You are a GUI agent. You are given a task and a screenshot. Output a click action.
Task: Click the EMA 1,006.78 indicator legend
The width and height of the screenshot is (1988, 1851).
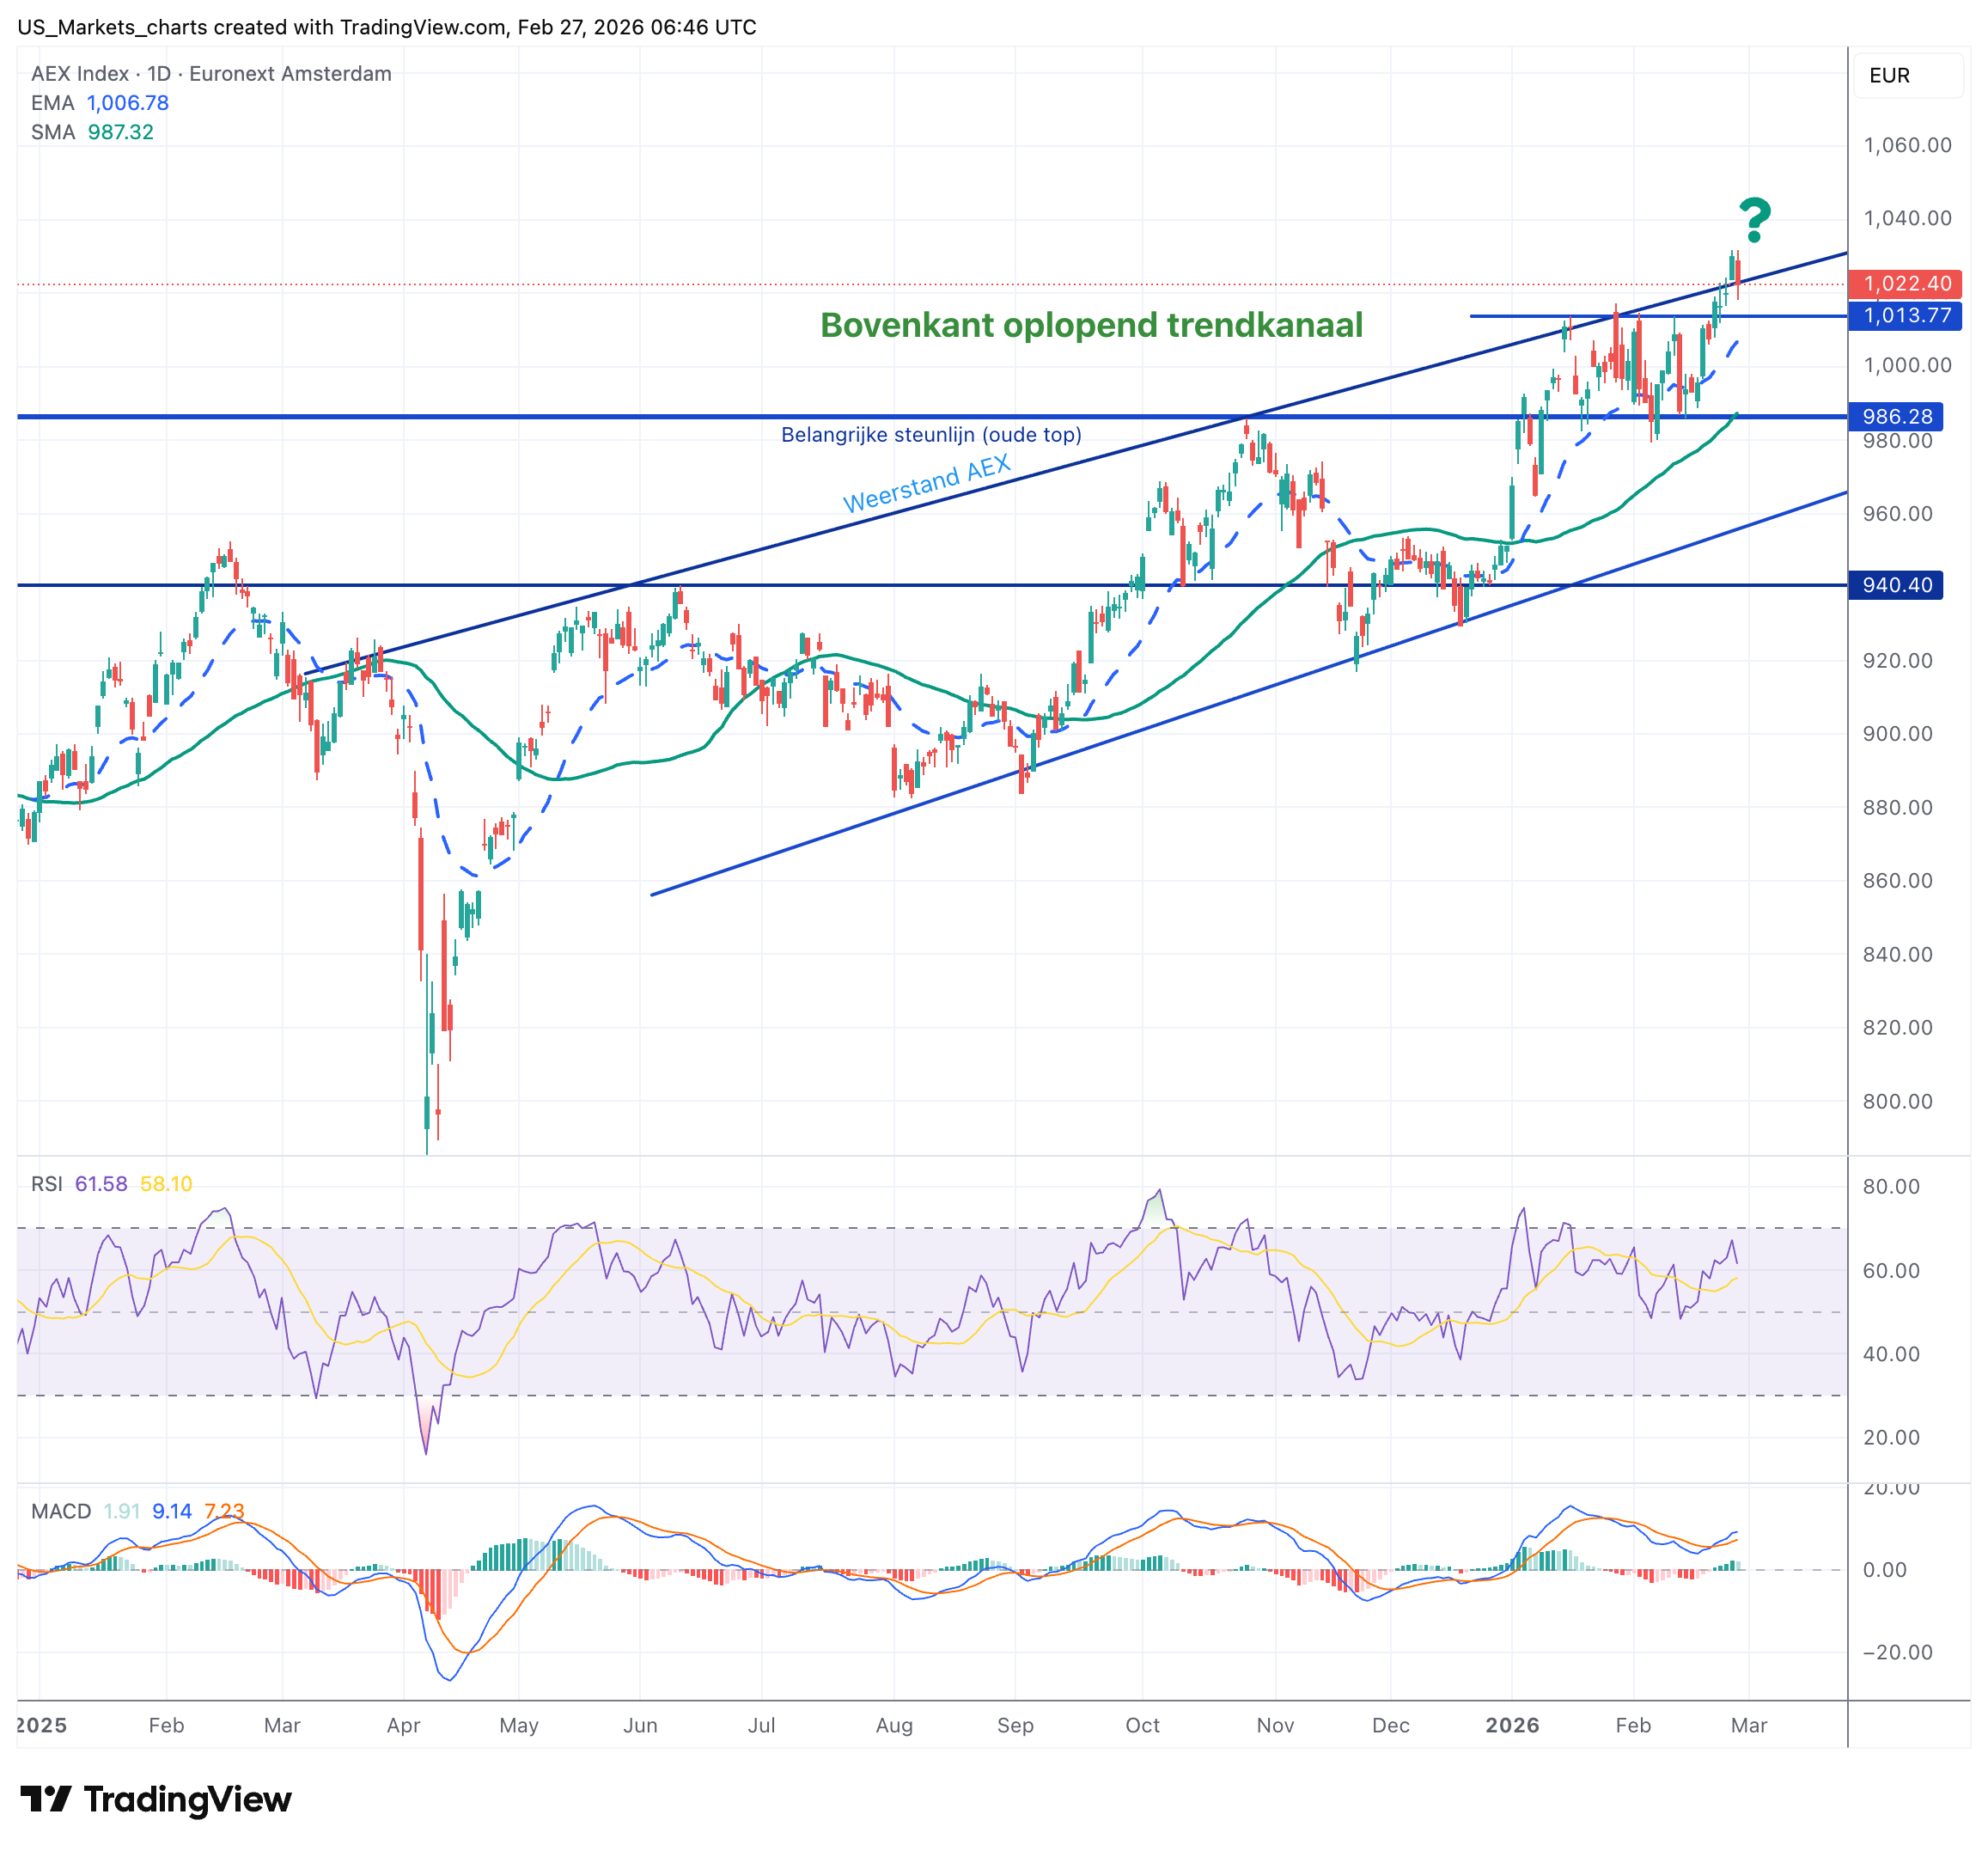click(x=100, y=103)
